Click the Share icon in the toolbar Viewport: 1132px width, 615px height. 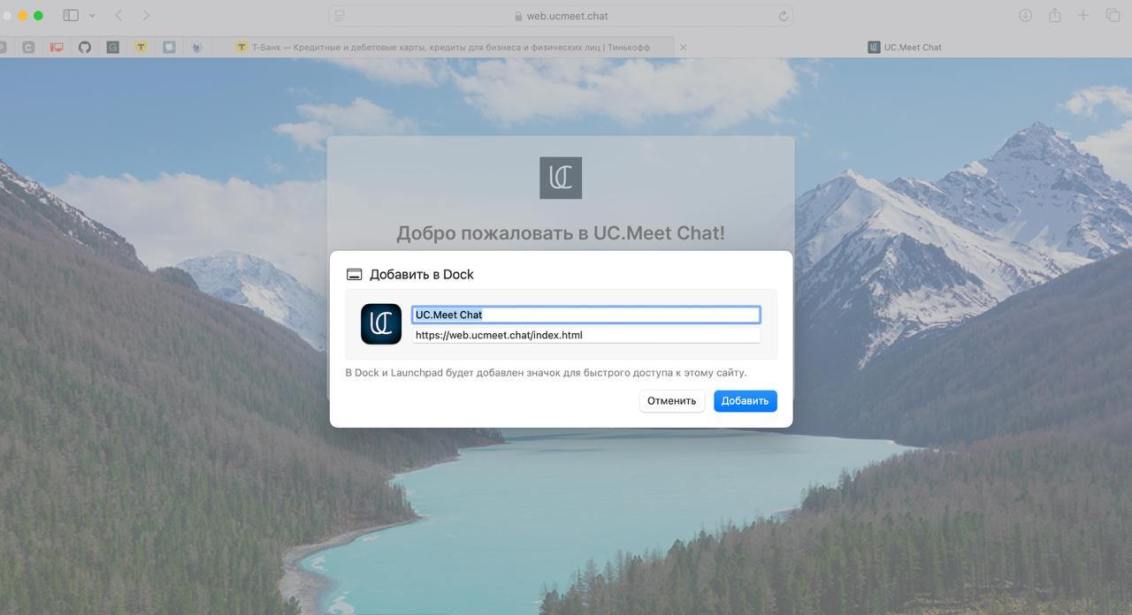tap(1055, 15)
